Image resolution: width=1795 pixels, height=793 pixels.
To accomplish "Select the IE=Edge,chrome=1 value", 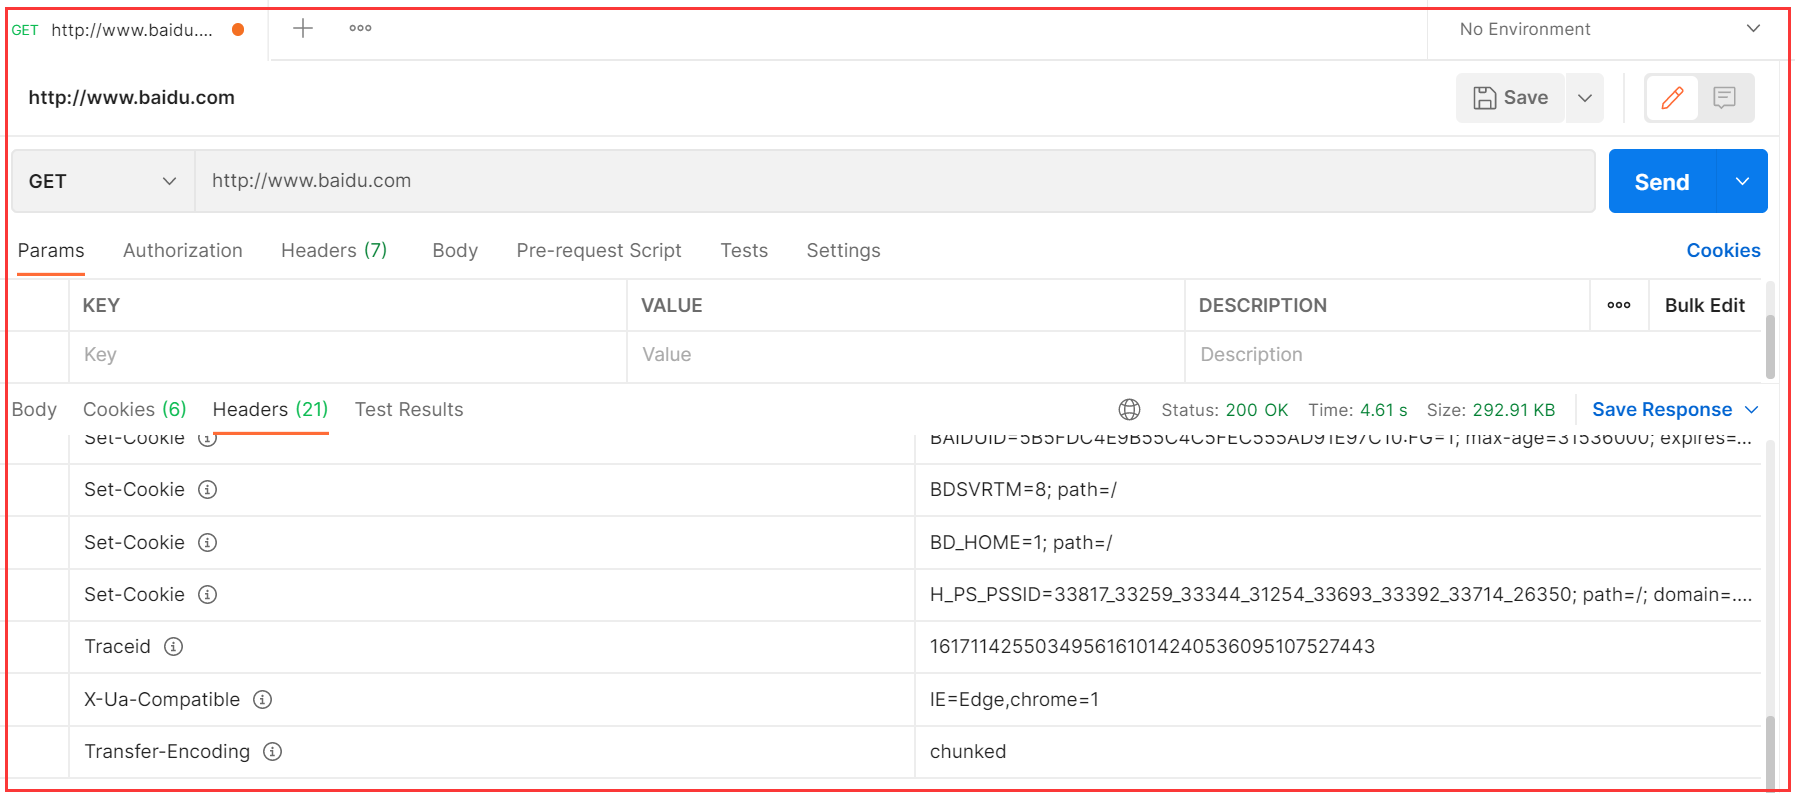I will [1014, 699].
